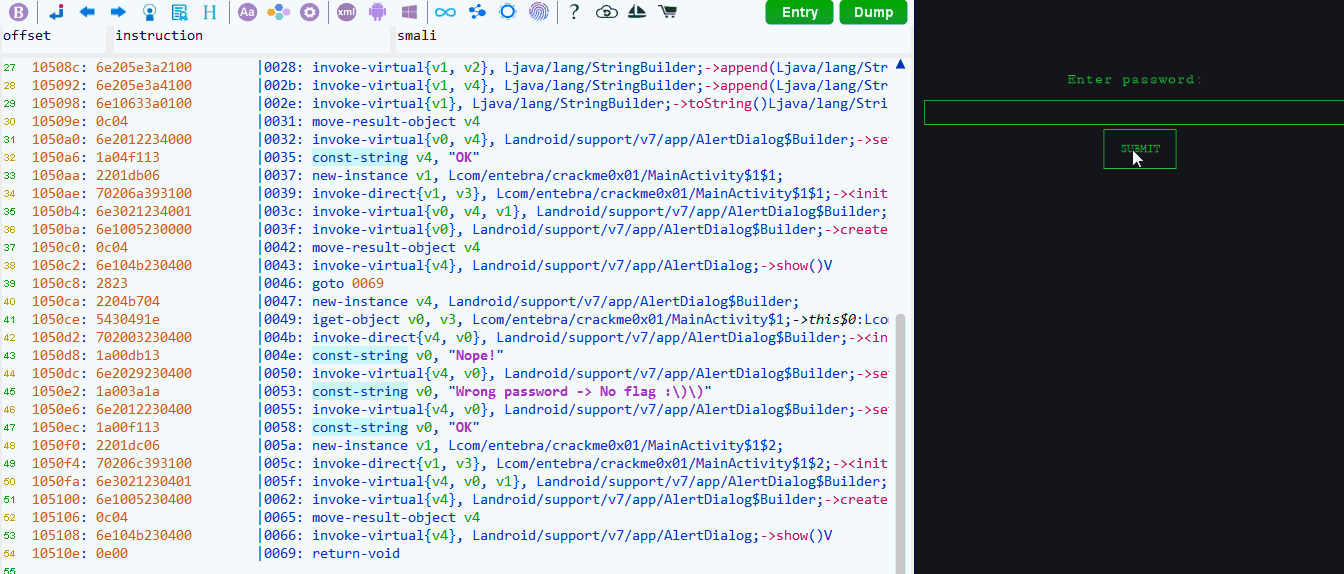Click the cloud download icon

[606, 12]
